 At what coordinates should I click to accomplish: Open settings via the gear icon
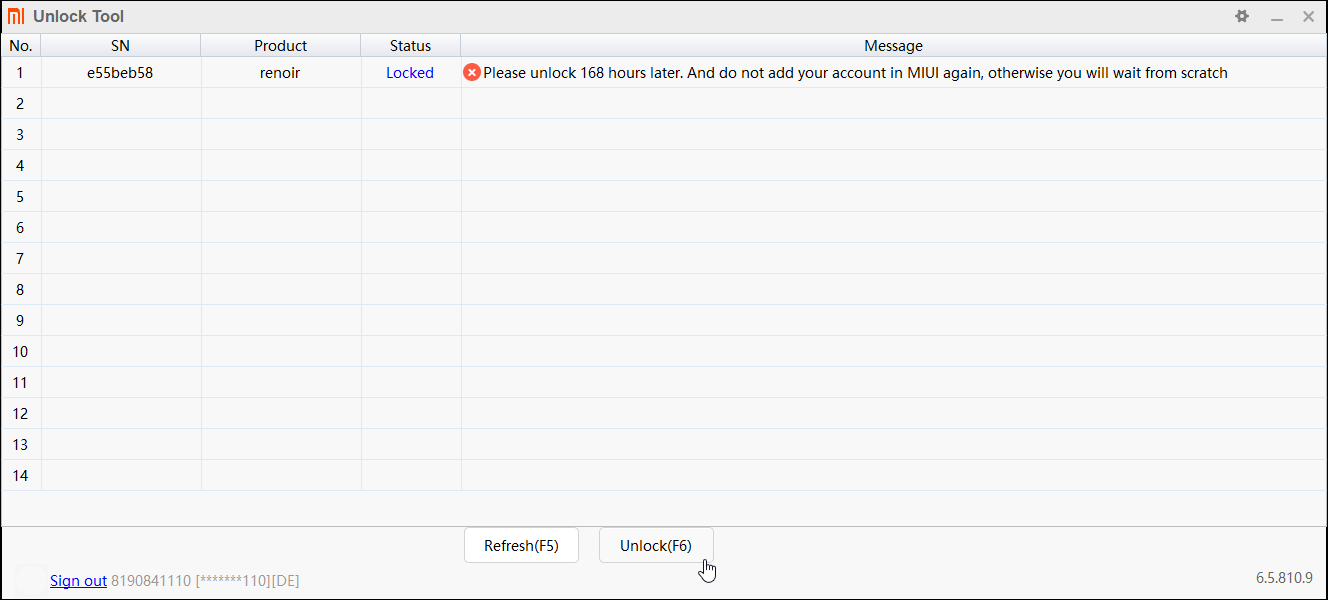coord(1242,16)
